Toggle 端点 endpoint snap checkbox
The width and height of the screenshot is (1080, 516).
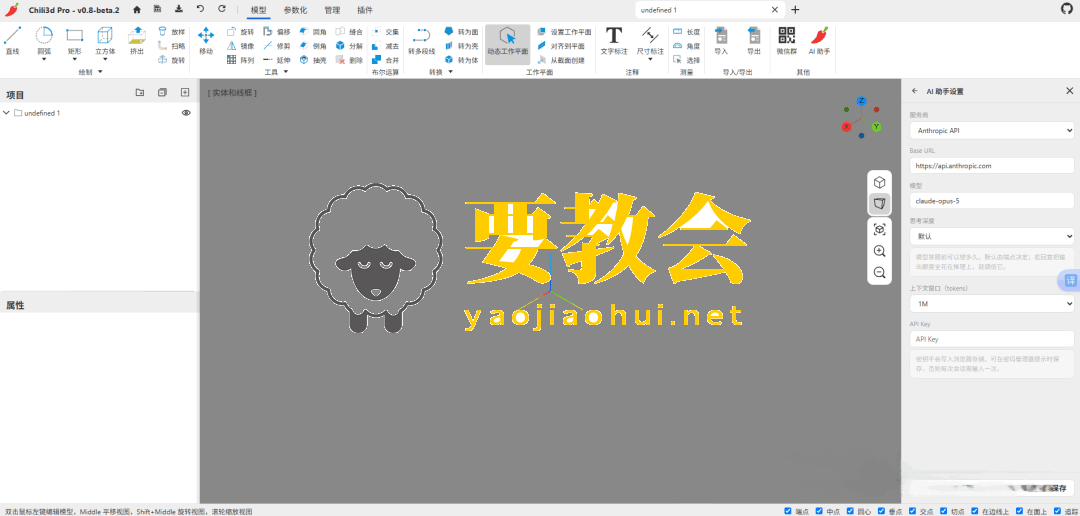(787, 511)
